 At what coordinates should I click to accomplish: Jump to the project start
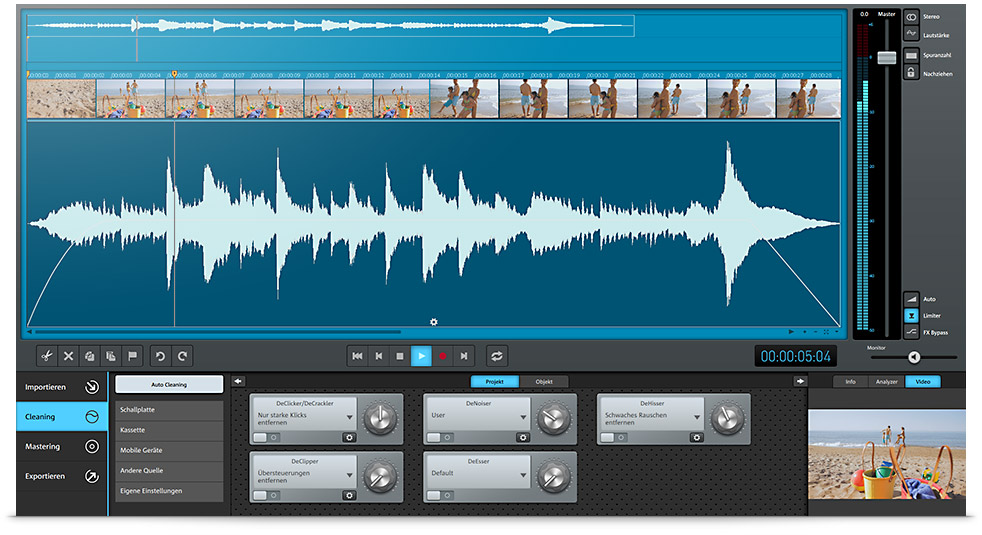point(357,356)
